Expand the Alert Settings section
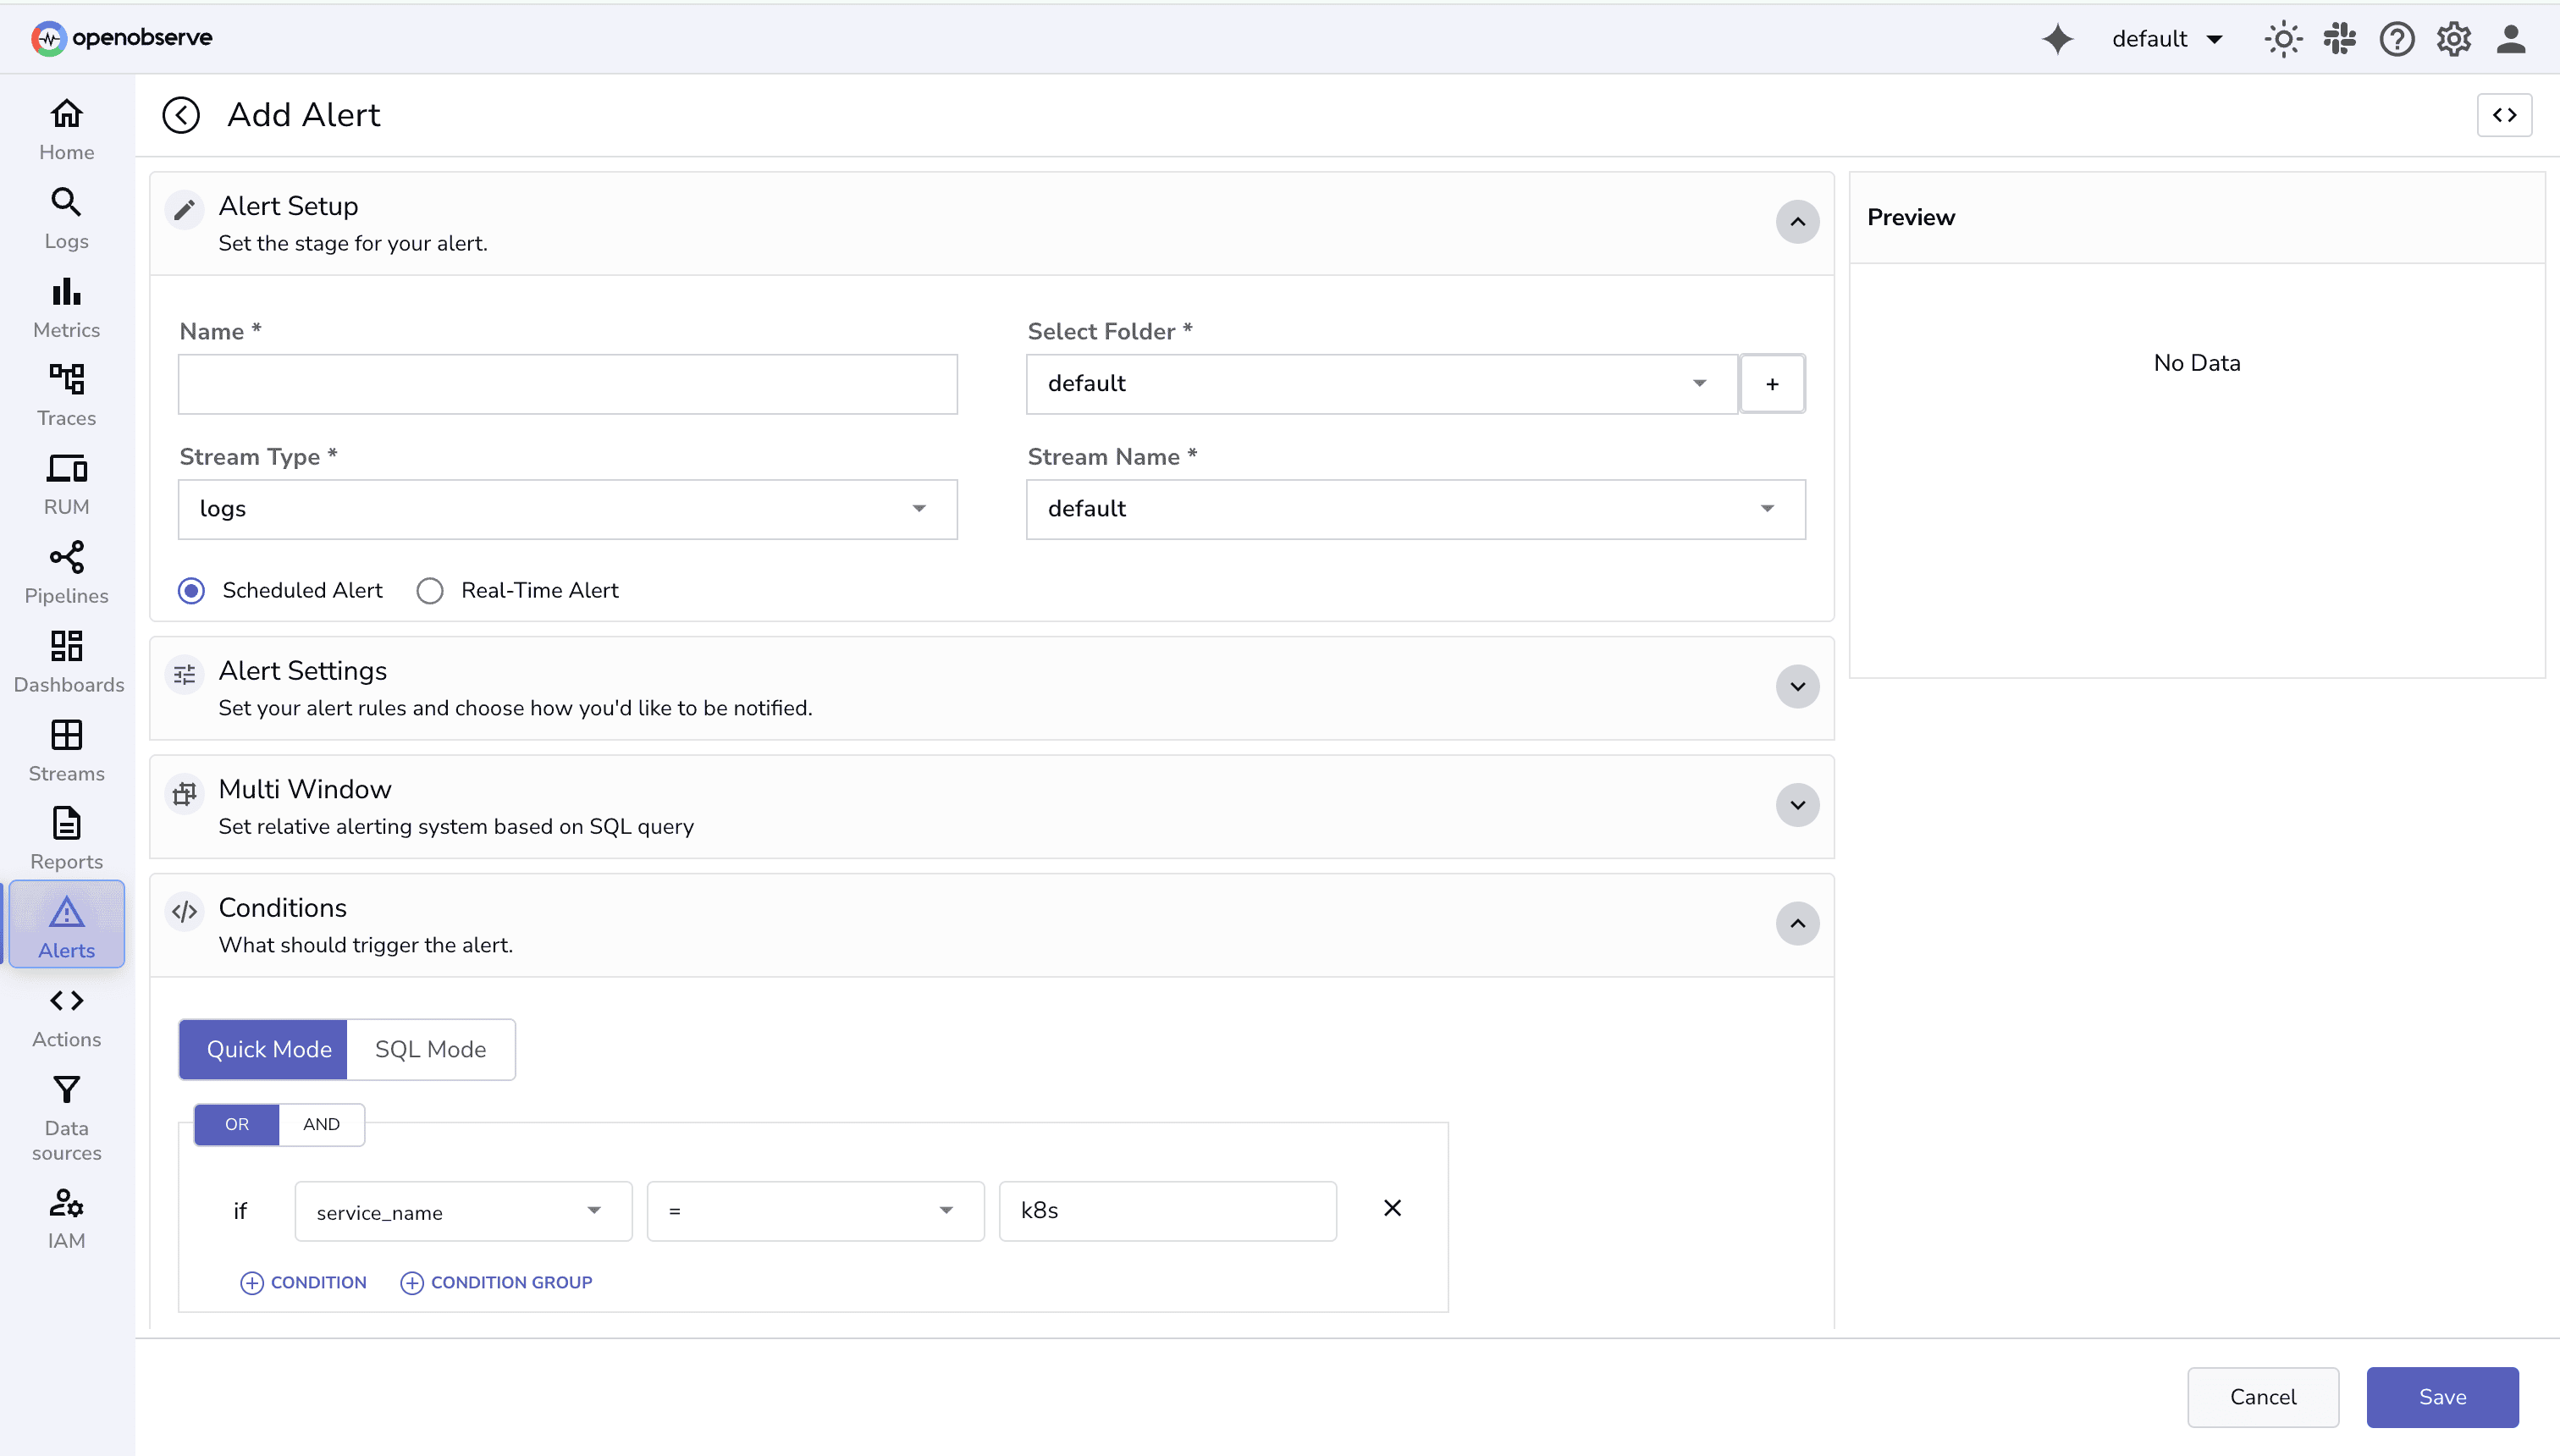 click(1796, 687)
